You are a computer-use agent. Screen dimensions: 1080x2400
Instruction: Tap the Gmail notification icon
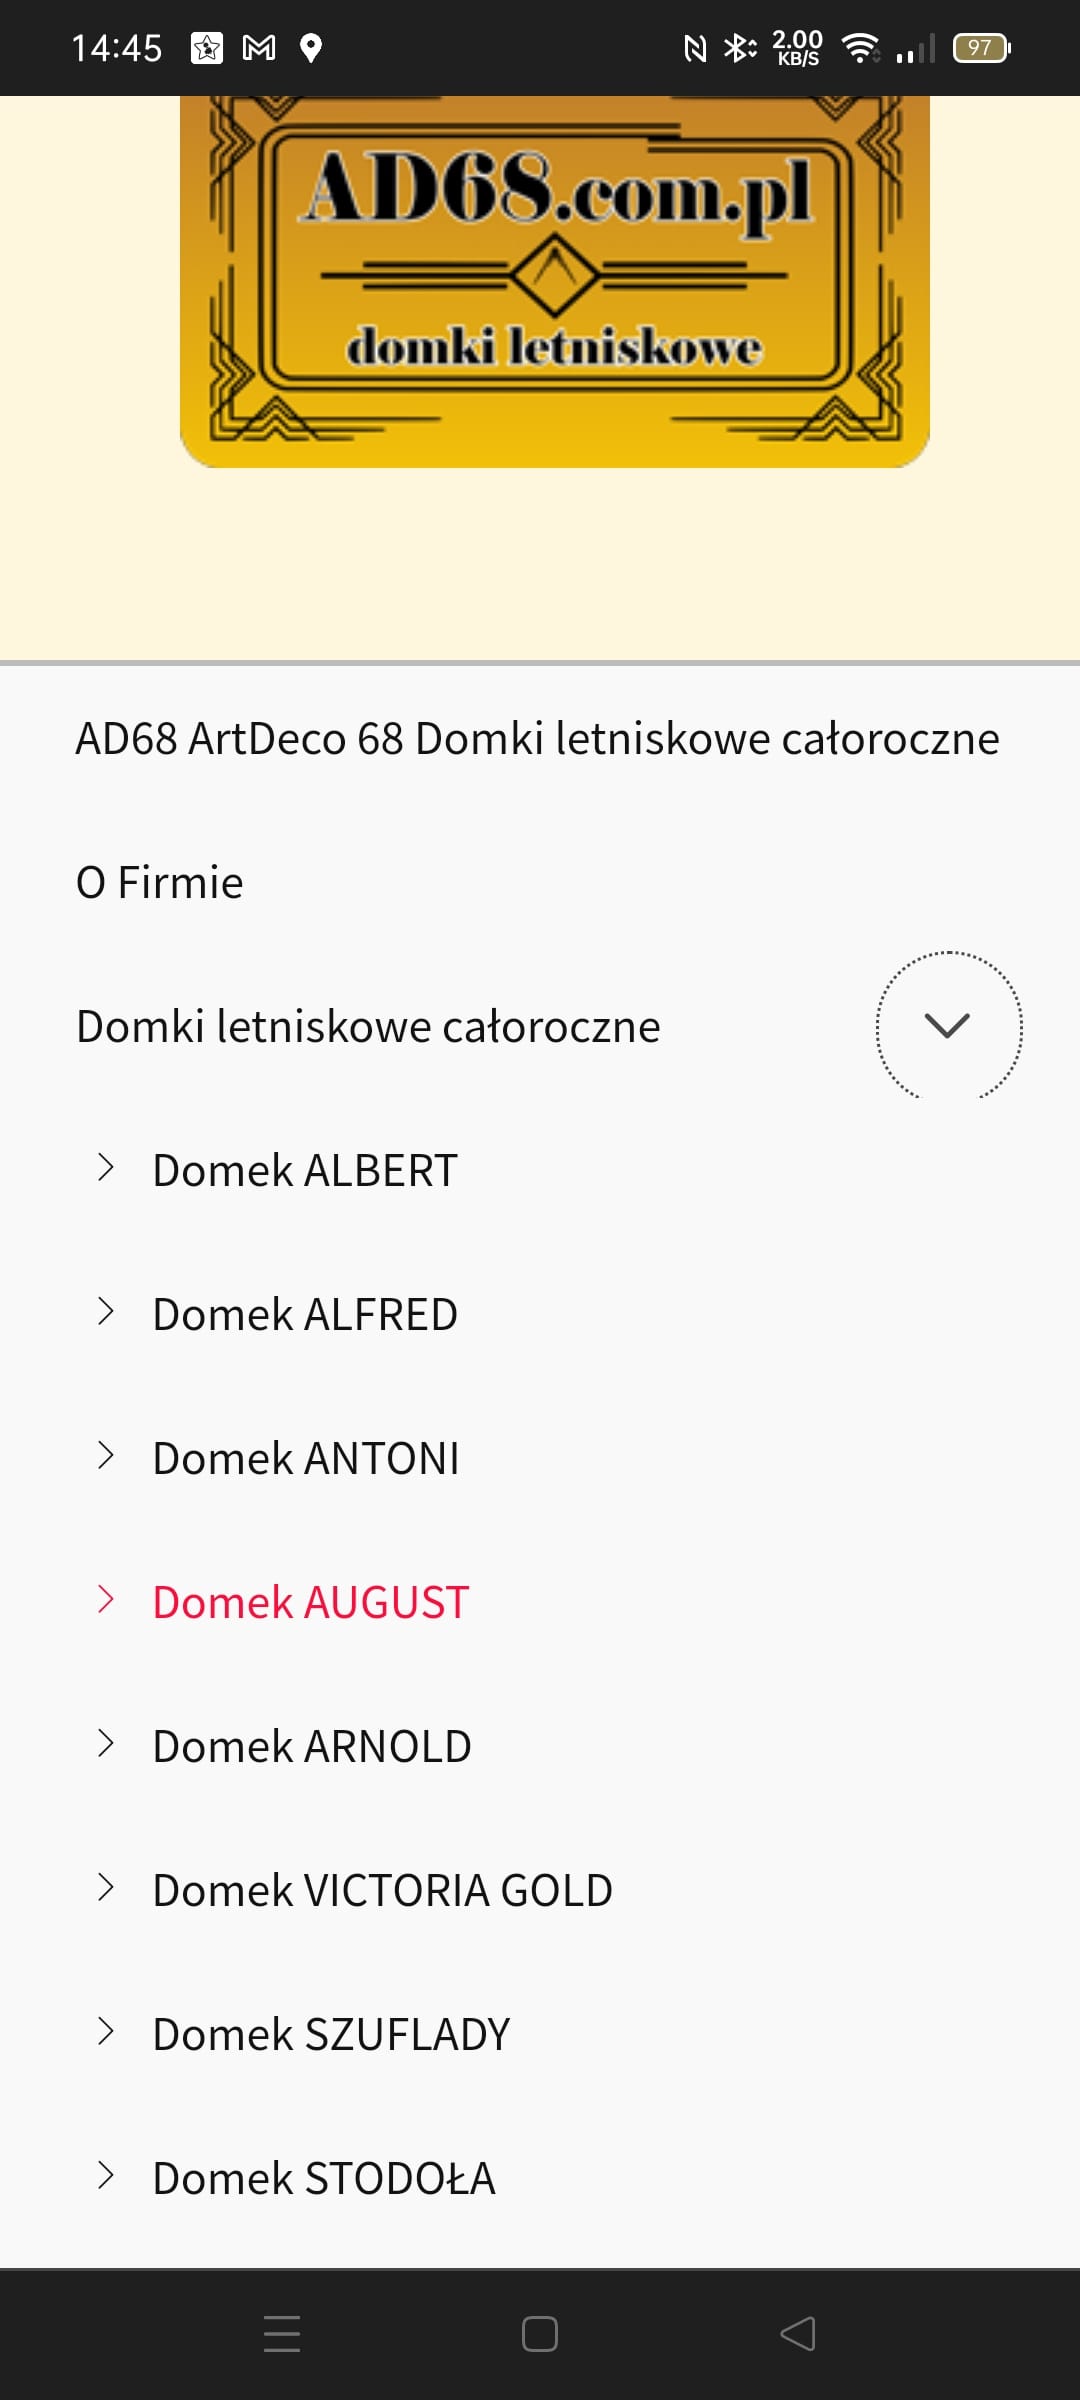click(259, 47)
